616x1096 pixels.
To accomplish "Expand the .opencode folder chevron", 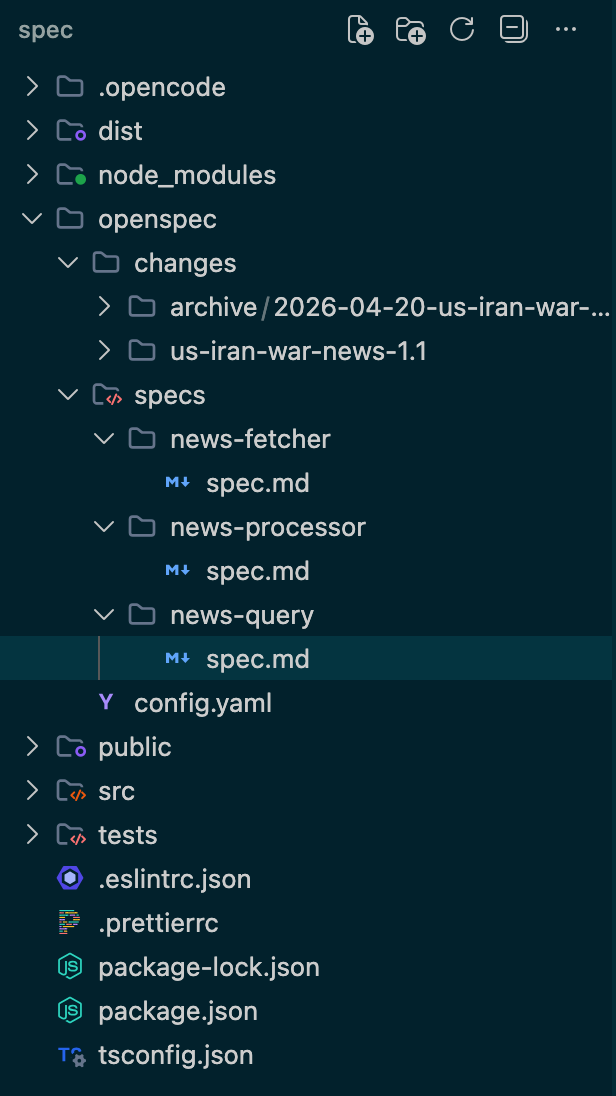I will pos(32,87).
